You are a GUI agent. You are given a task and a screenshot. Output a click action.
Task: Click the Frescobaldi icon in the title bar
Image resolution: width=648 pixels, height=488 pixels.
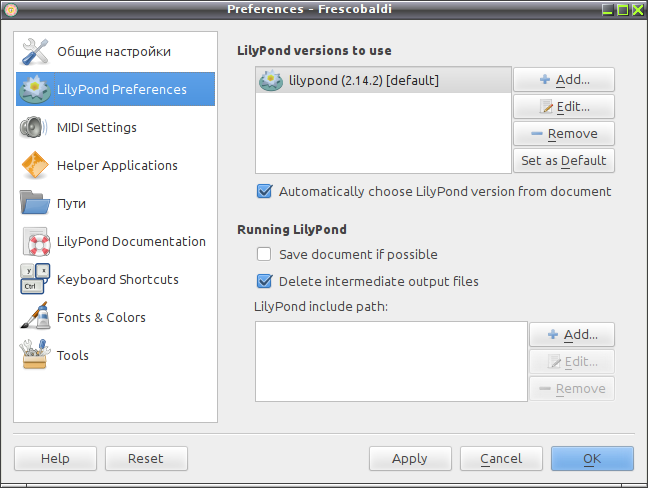(x=10, y=9)
